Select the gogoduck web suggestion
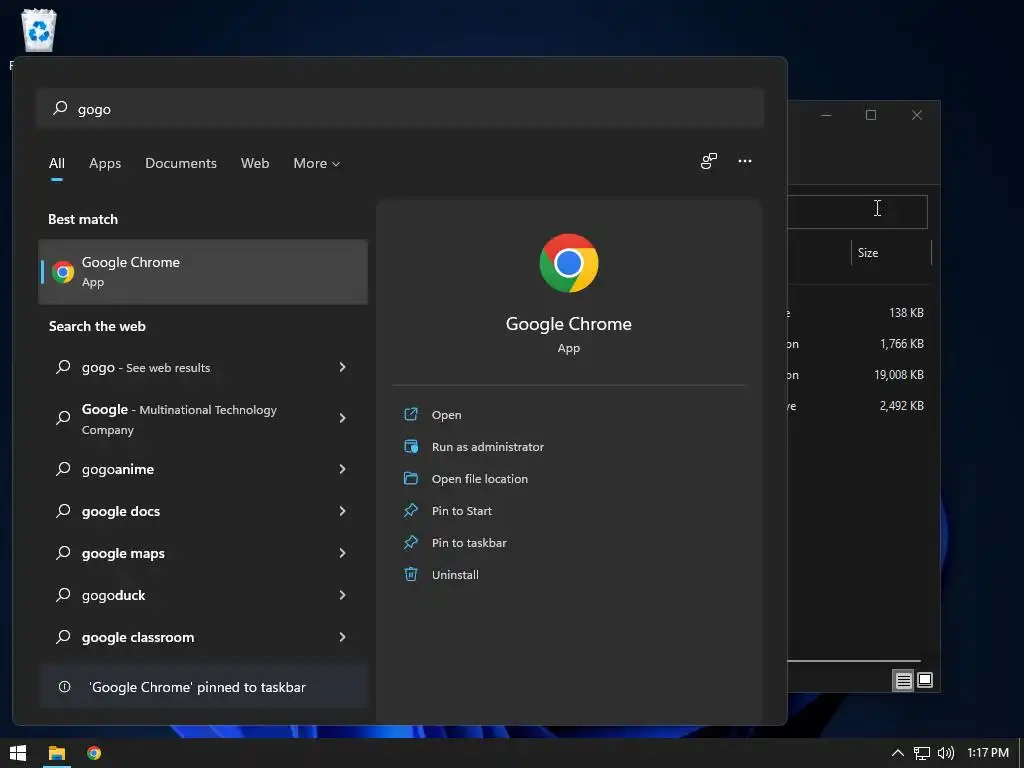1024x768 pixels. (203, 595)
